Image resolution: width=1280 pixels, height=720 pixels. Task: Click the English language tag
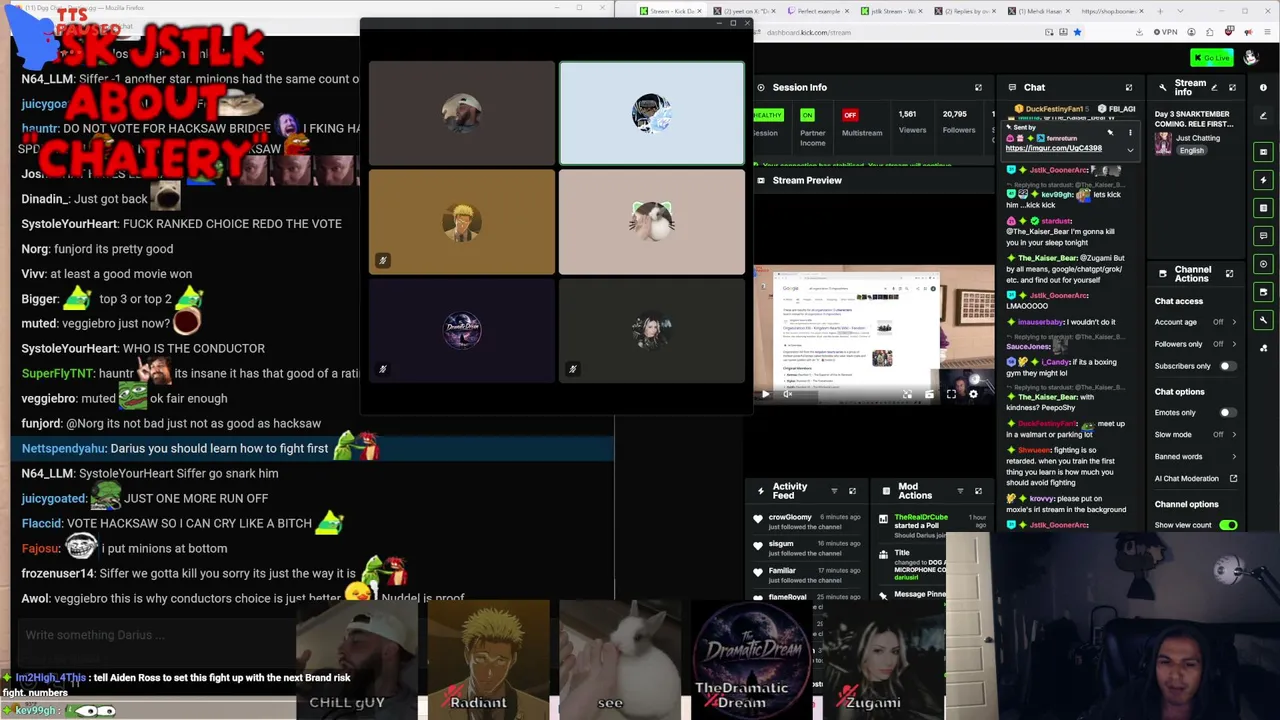point(1191,150)
